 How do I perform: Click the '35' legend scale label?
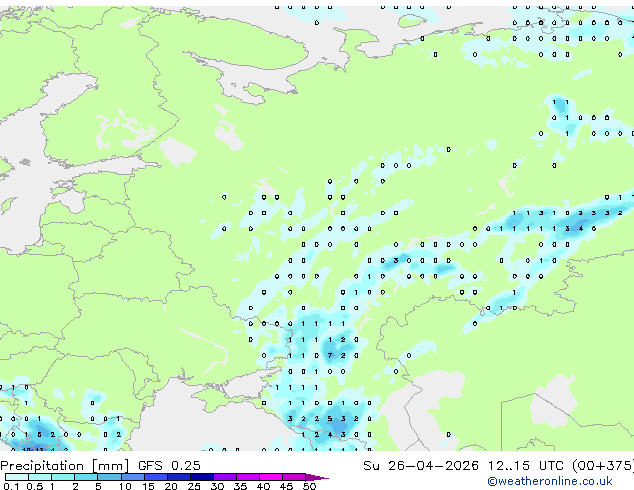[x=240, y=486]
